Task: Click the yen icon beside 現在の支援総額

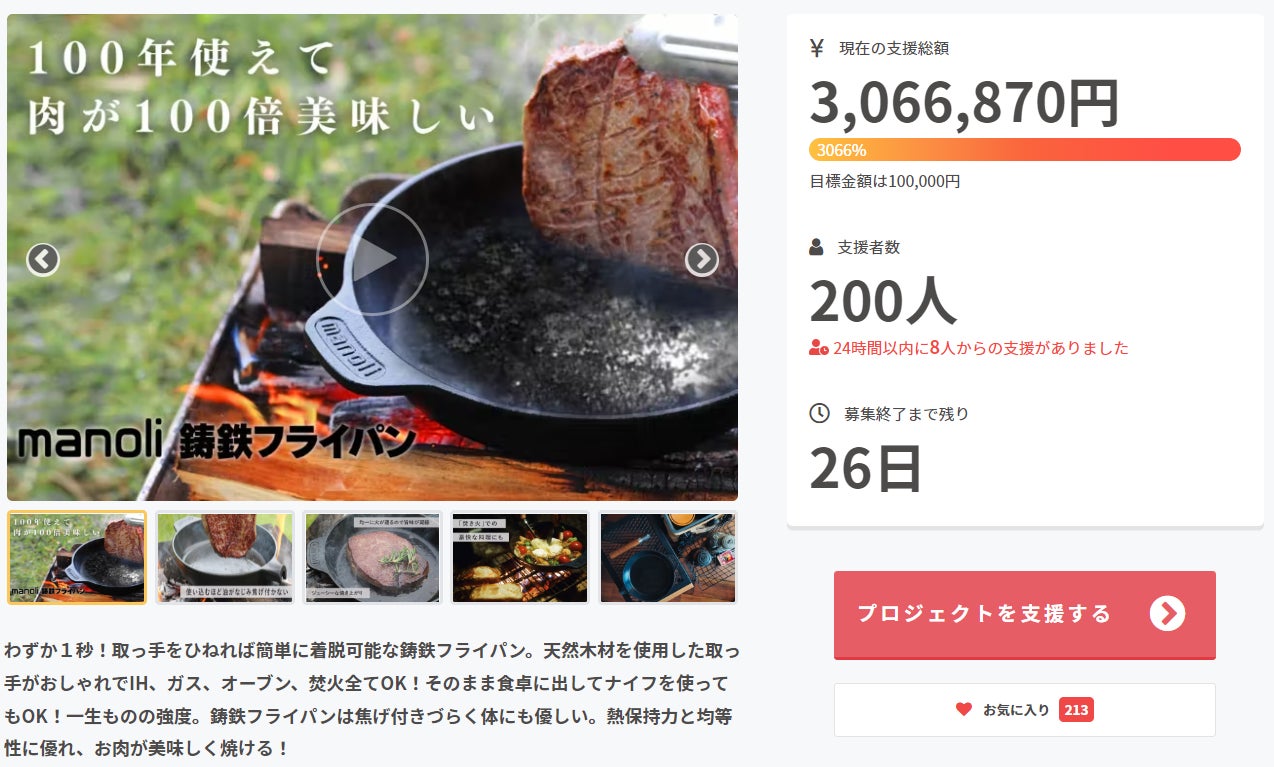Action: pos(816,47)
